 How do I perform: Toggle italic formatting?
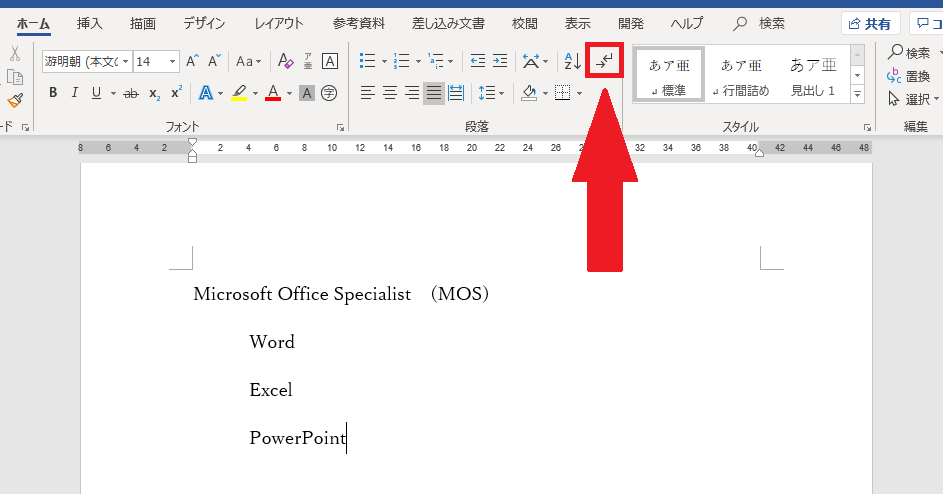pyautogui.click(x=75, y=93)
